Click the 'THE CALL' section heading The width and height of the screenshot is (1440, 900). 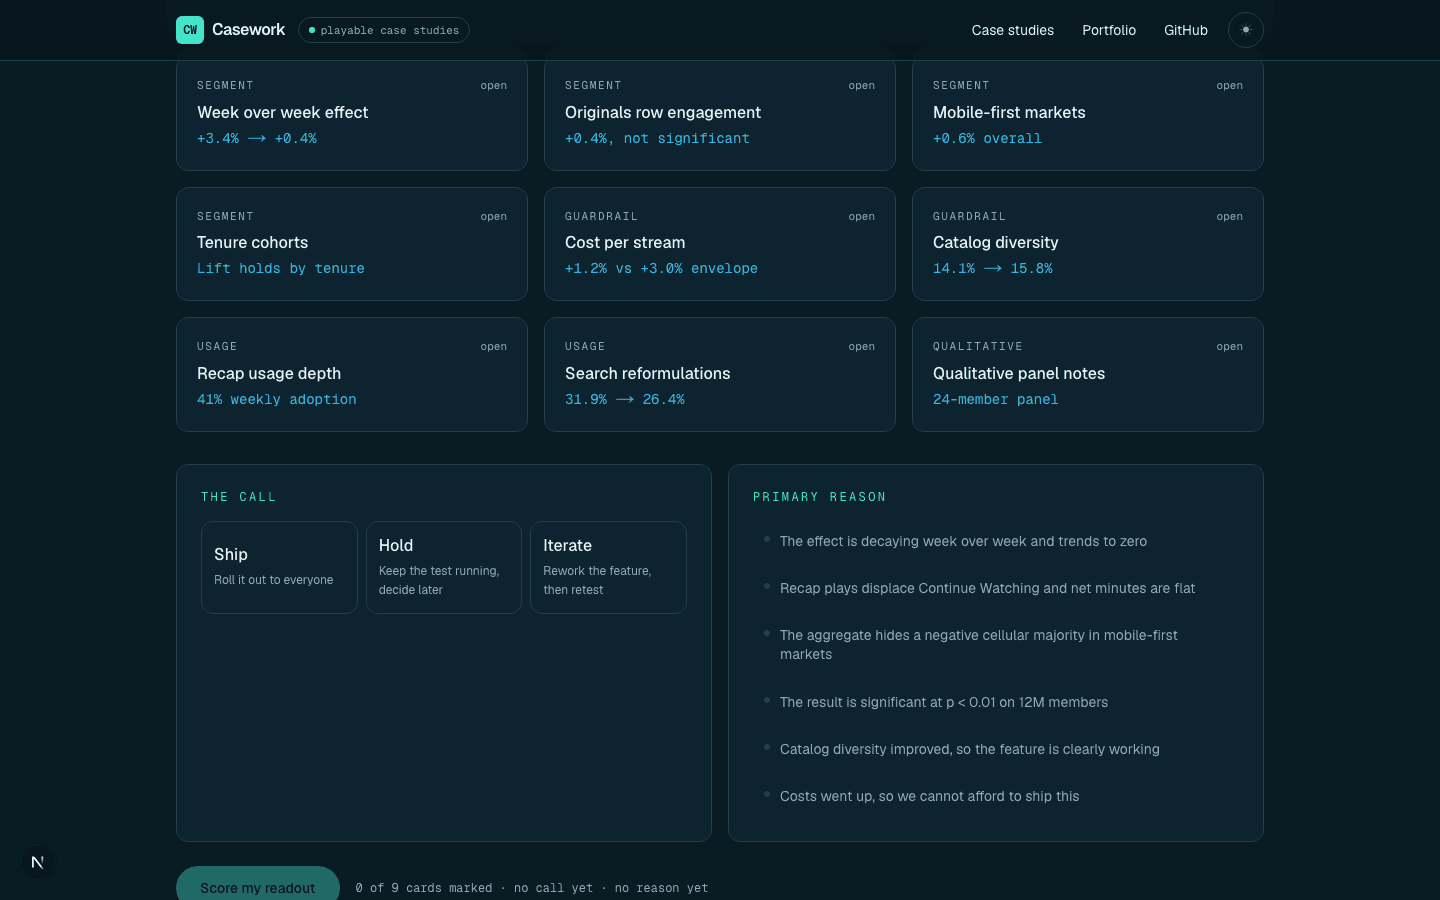coord(239,497)
